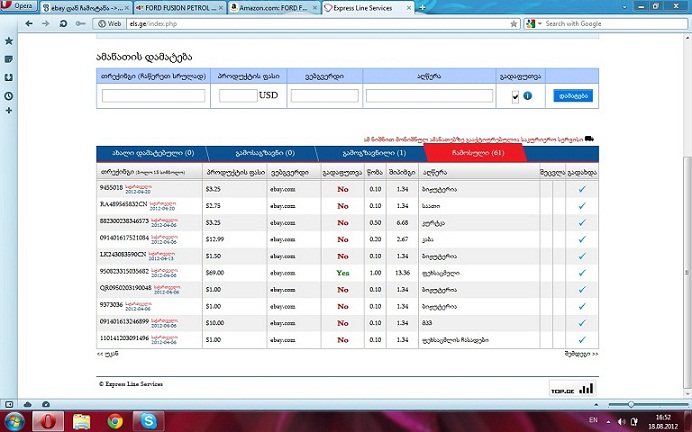
Task: Click paid checkmark for parcel 9373036
Action: (582, 306)
